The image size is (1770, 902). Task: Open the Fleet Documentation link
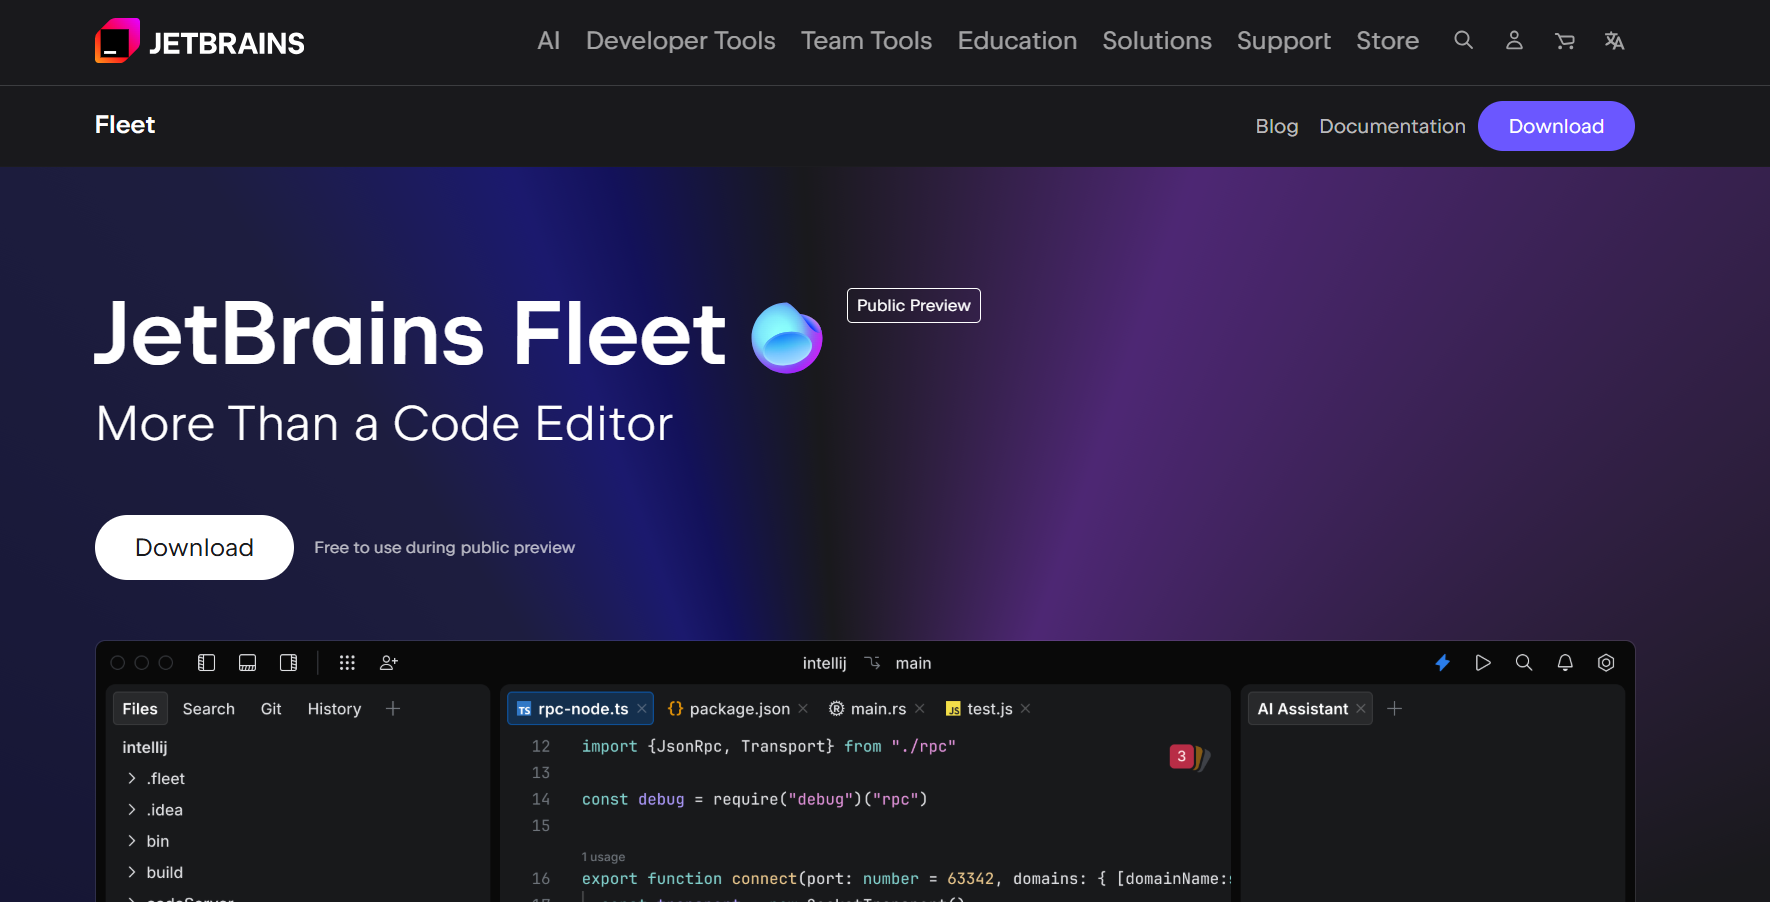pyautogui.click(x=1392, y=126)
